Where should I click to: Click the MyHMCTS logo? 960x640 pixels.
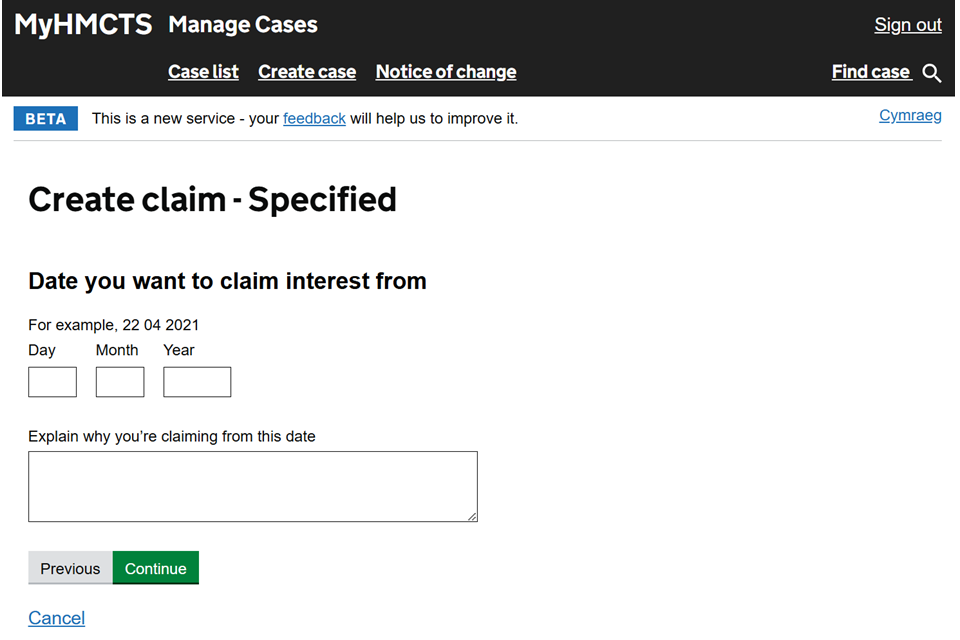click(83, 25)
